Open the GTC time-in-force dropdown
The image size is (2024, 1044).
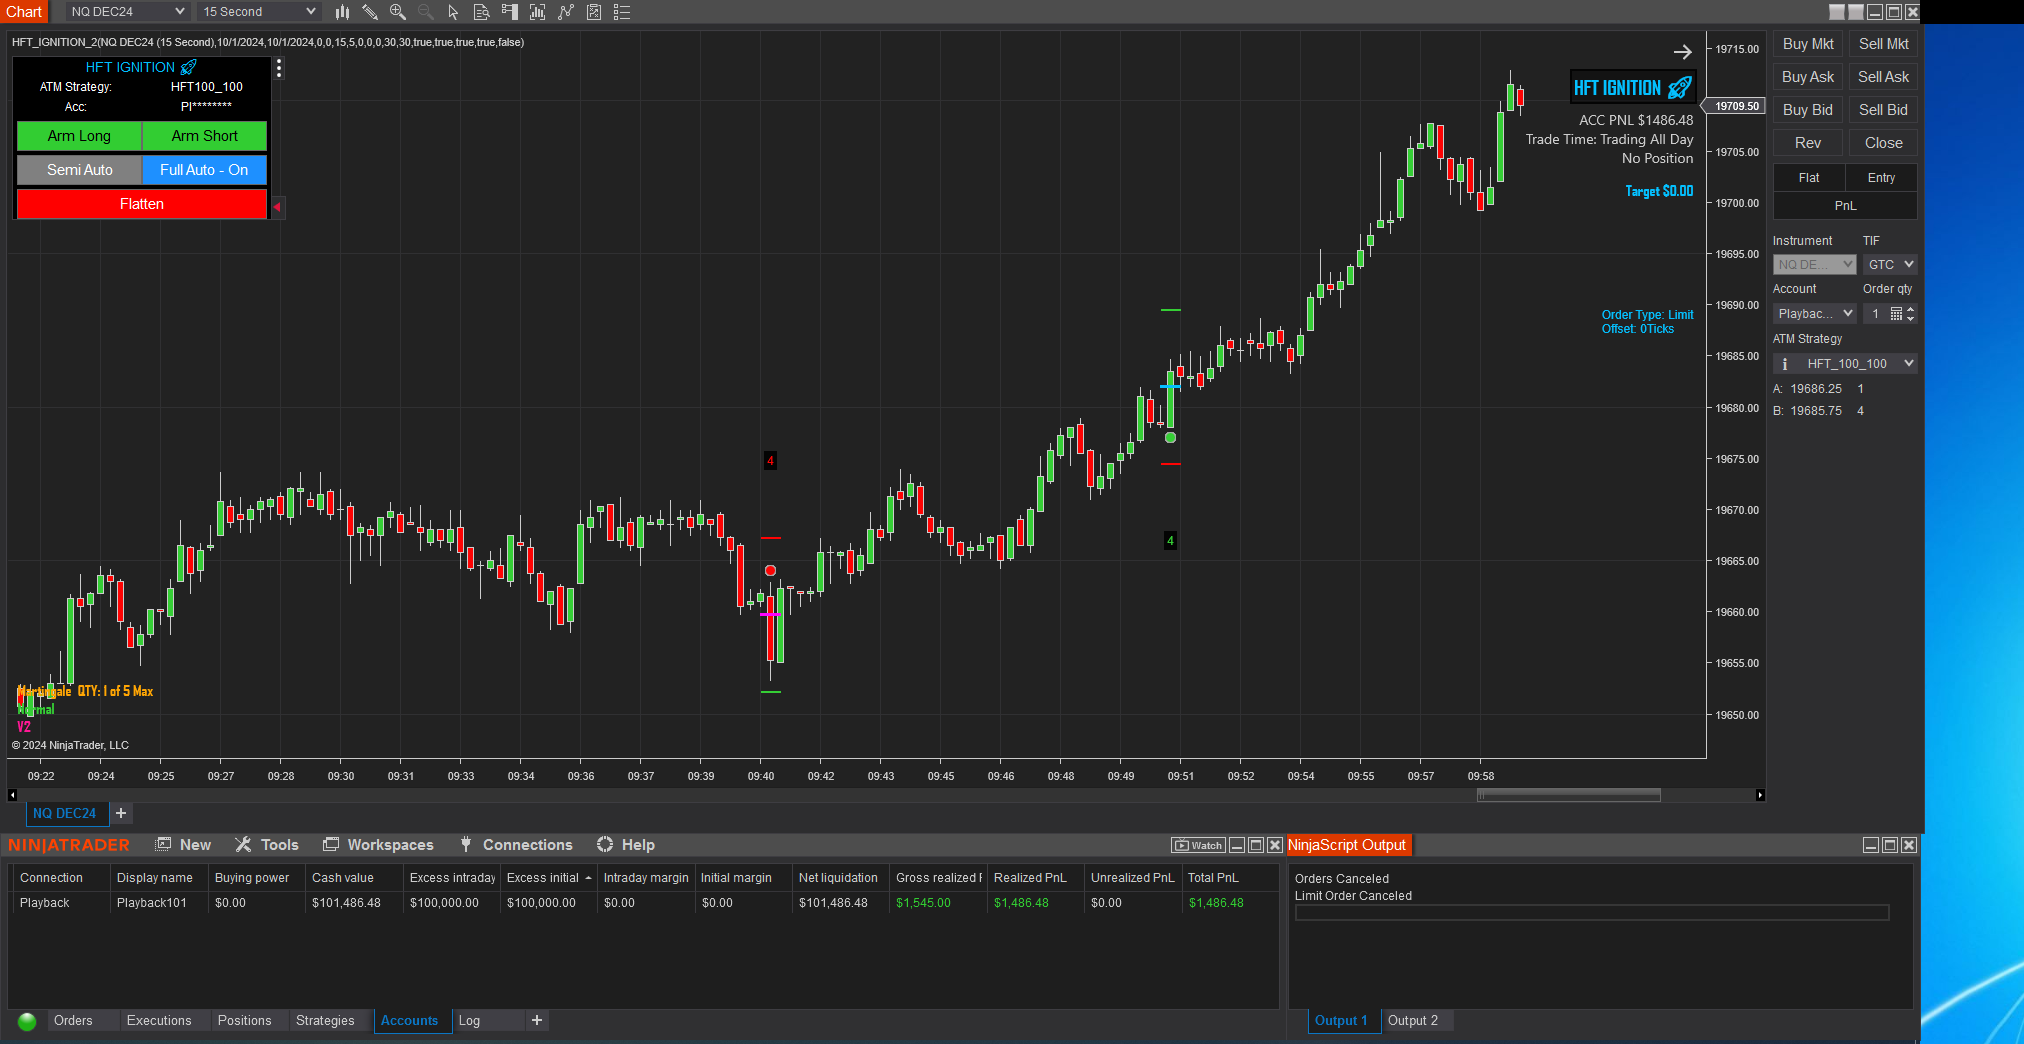[x=1890, y=265]
